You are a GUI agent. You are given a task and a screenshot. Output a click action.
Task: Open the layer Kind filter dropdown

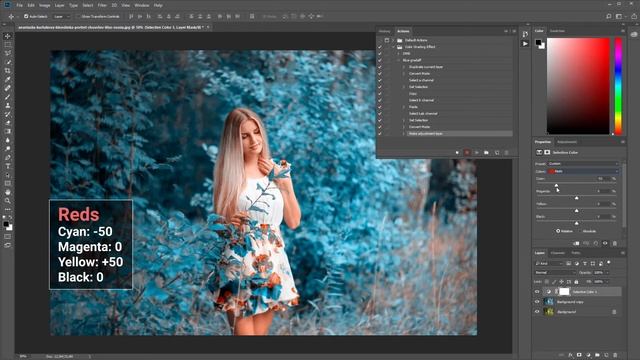[549, 264]
